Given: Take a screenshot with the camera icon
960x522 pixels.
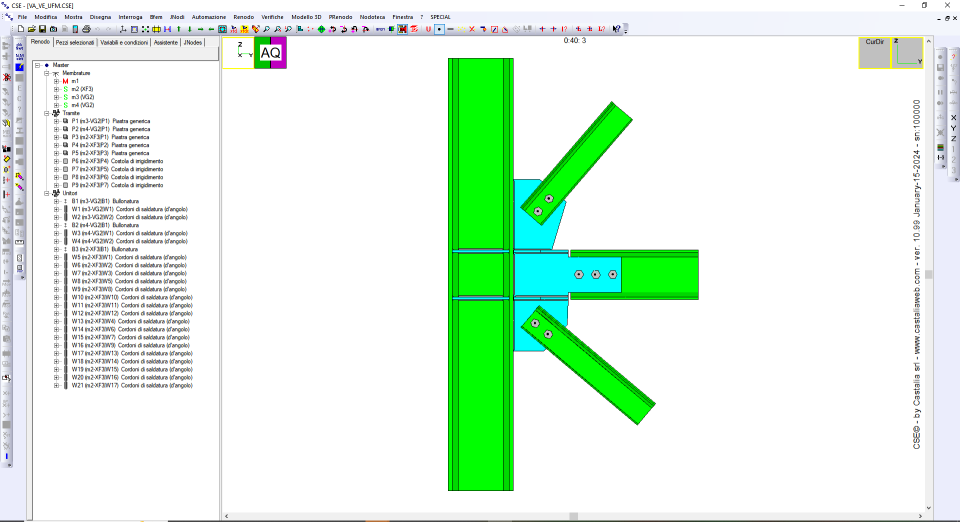Looking at the screenshot, I should pyautogui.click(x=53, y=29).
